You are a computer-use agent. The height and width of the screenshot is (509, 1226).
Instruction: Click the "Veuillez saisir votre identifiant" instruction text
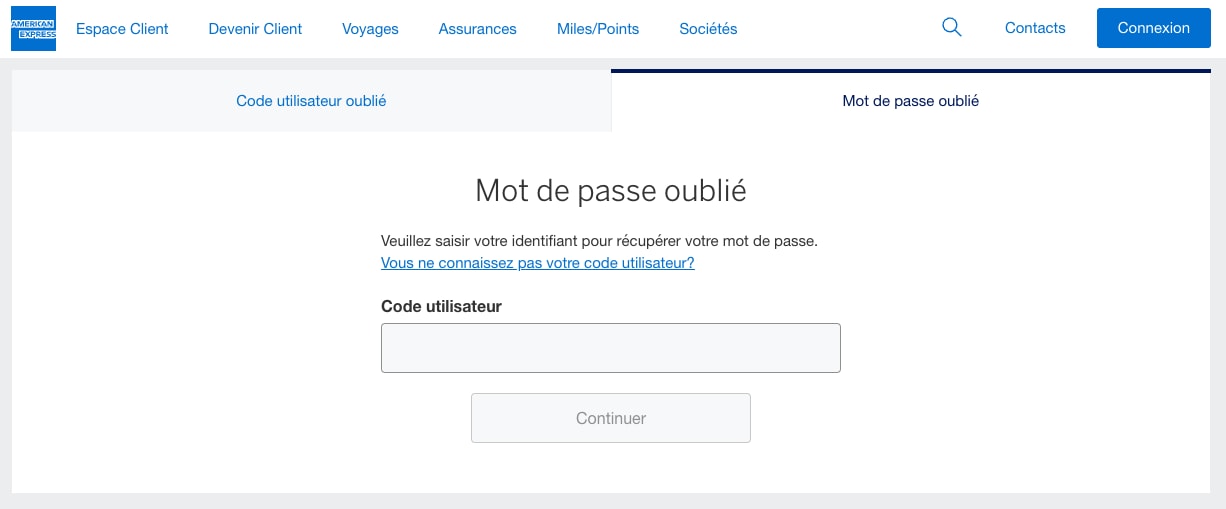click(x=599, y=241)
